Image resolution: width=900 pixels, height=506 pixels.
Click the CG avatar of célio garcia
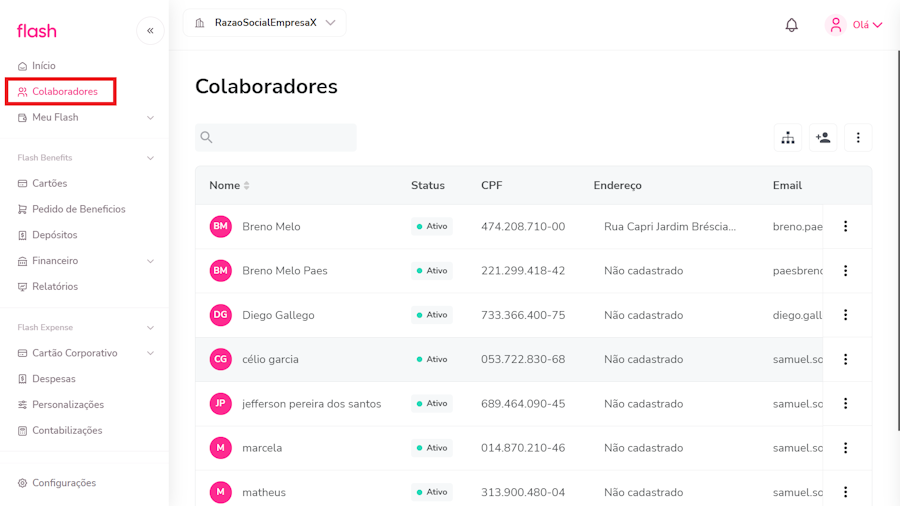tap(220, 359)
